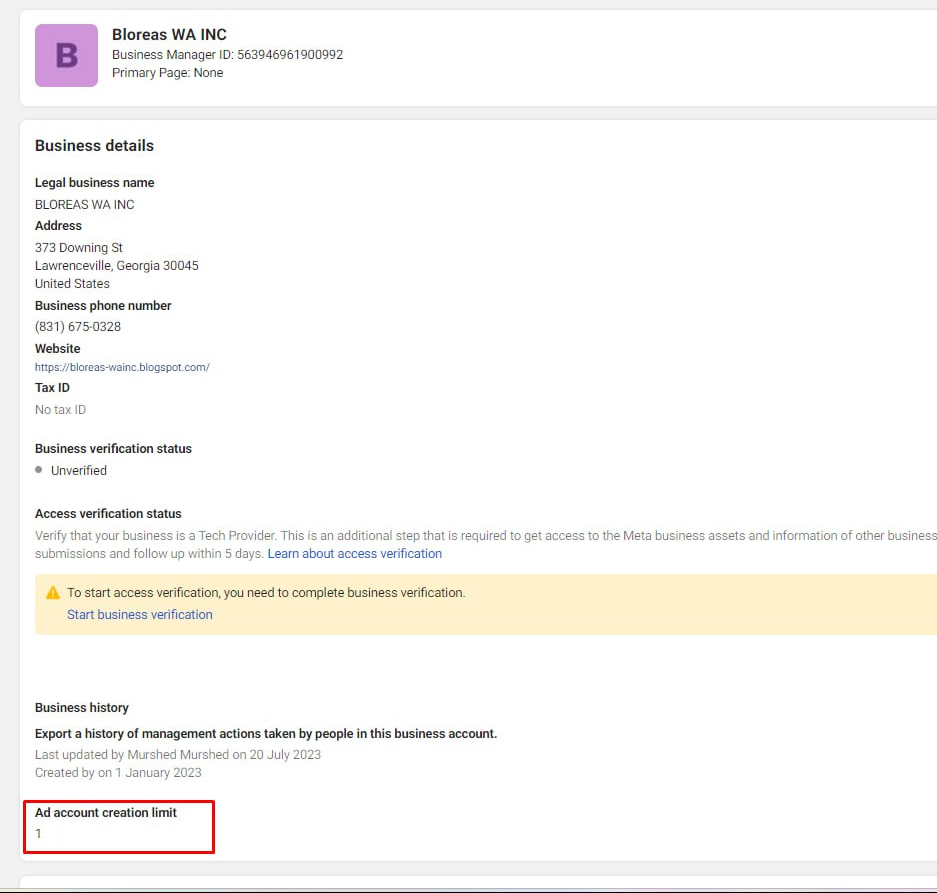Open the bloreas-wainc.blogspot.com website link
The height and width of the screenshot is (893, 937).
(122, 367)
